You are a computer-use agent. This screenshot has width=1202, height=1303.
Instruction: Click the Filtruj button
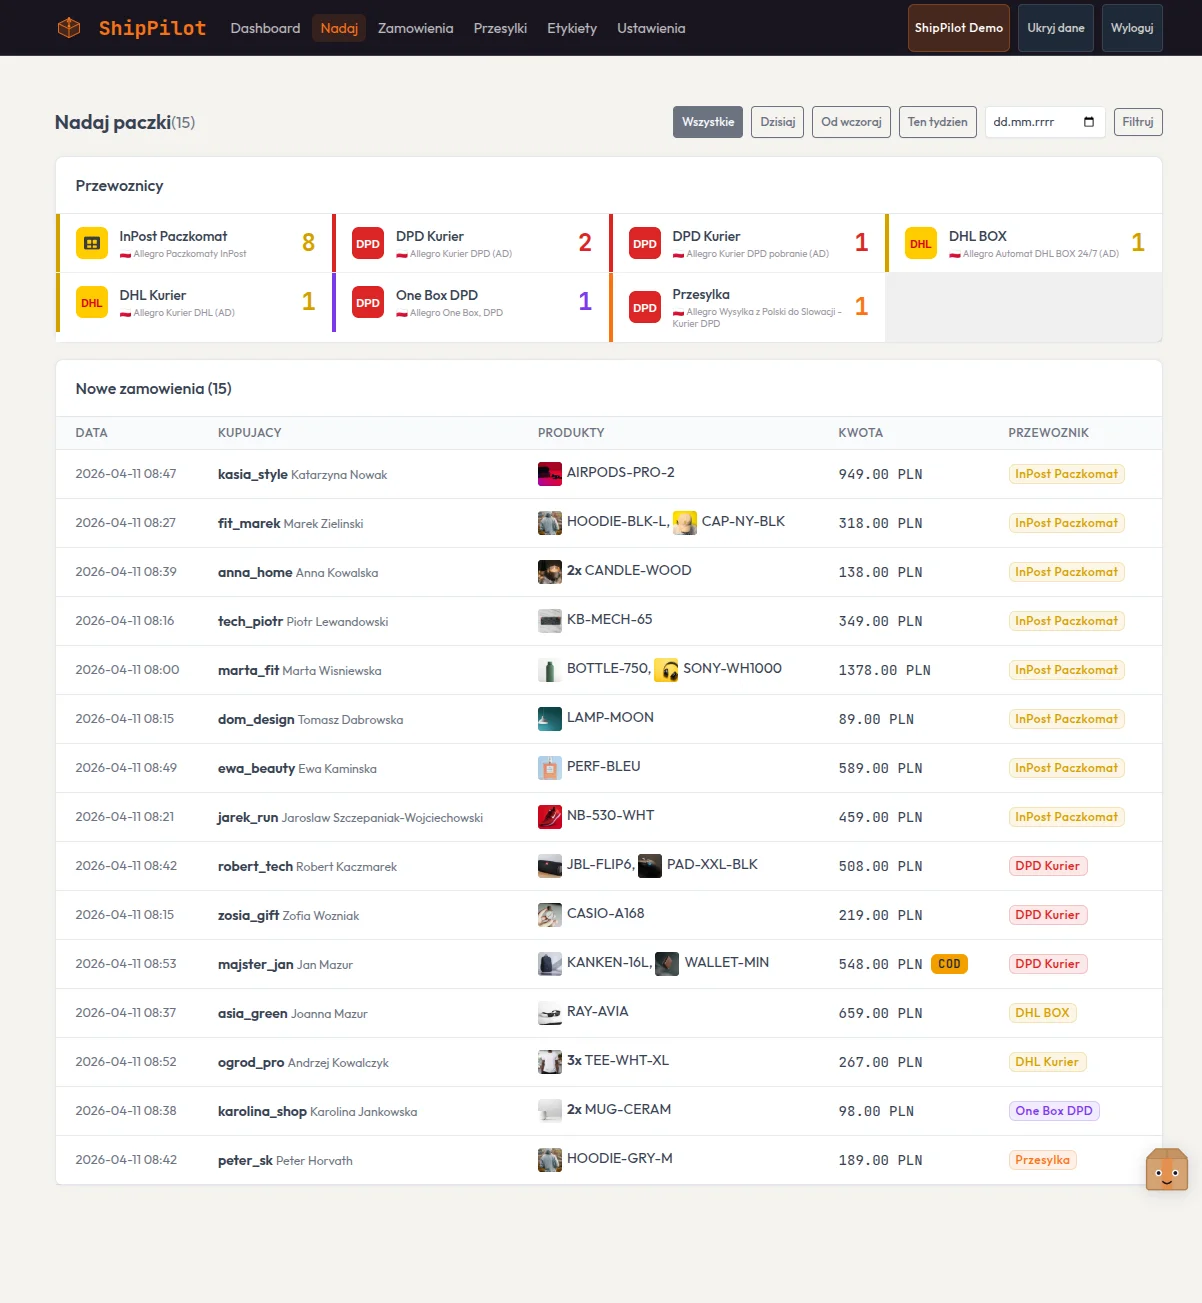[1138, 122]
